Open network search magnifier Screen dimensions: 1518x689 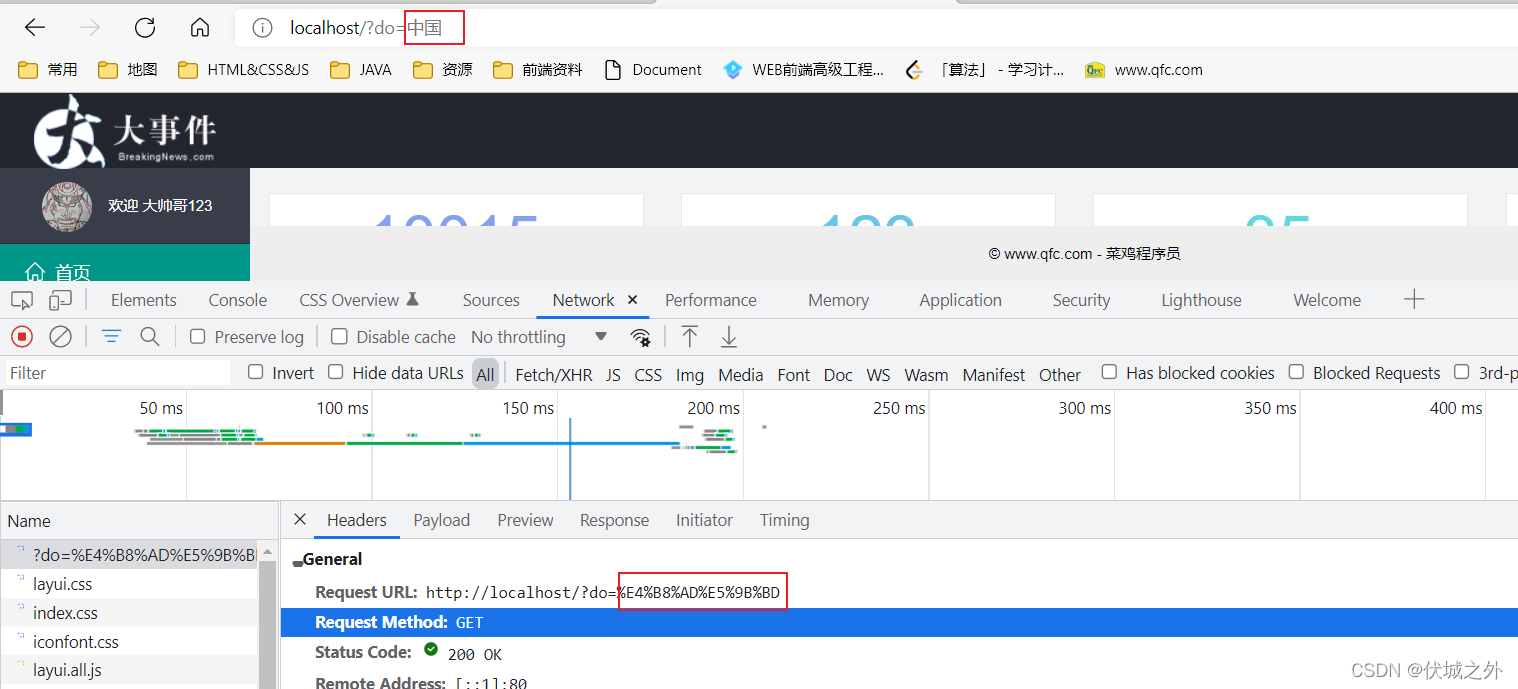point(150,337)
